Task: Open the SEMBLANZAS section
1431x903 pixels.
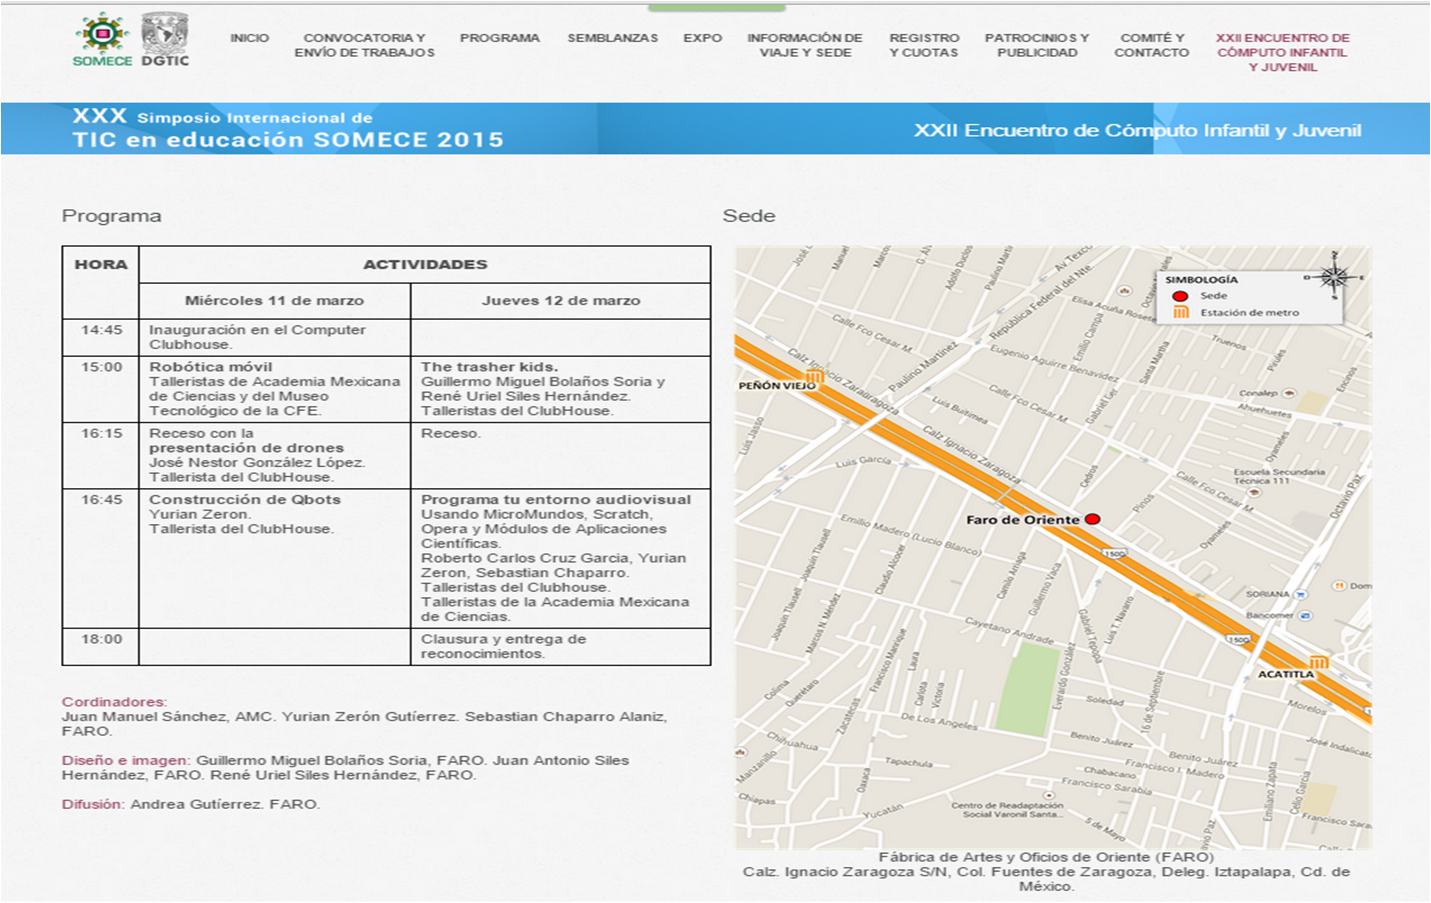Action: point(613,38)
